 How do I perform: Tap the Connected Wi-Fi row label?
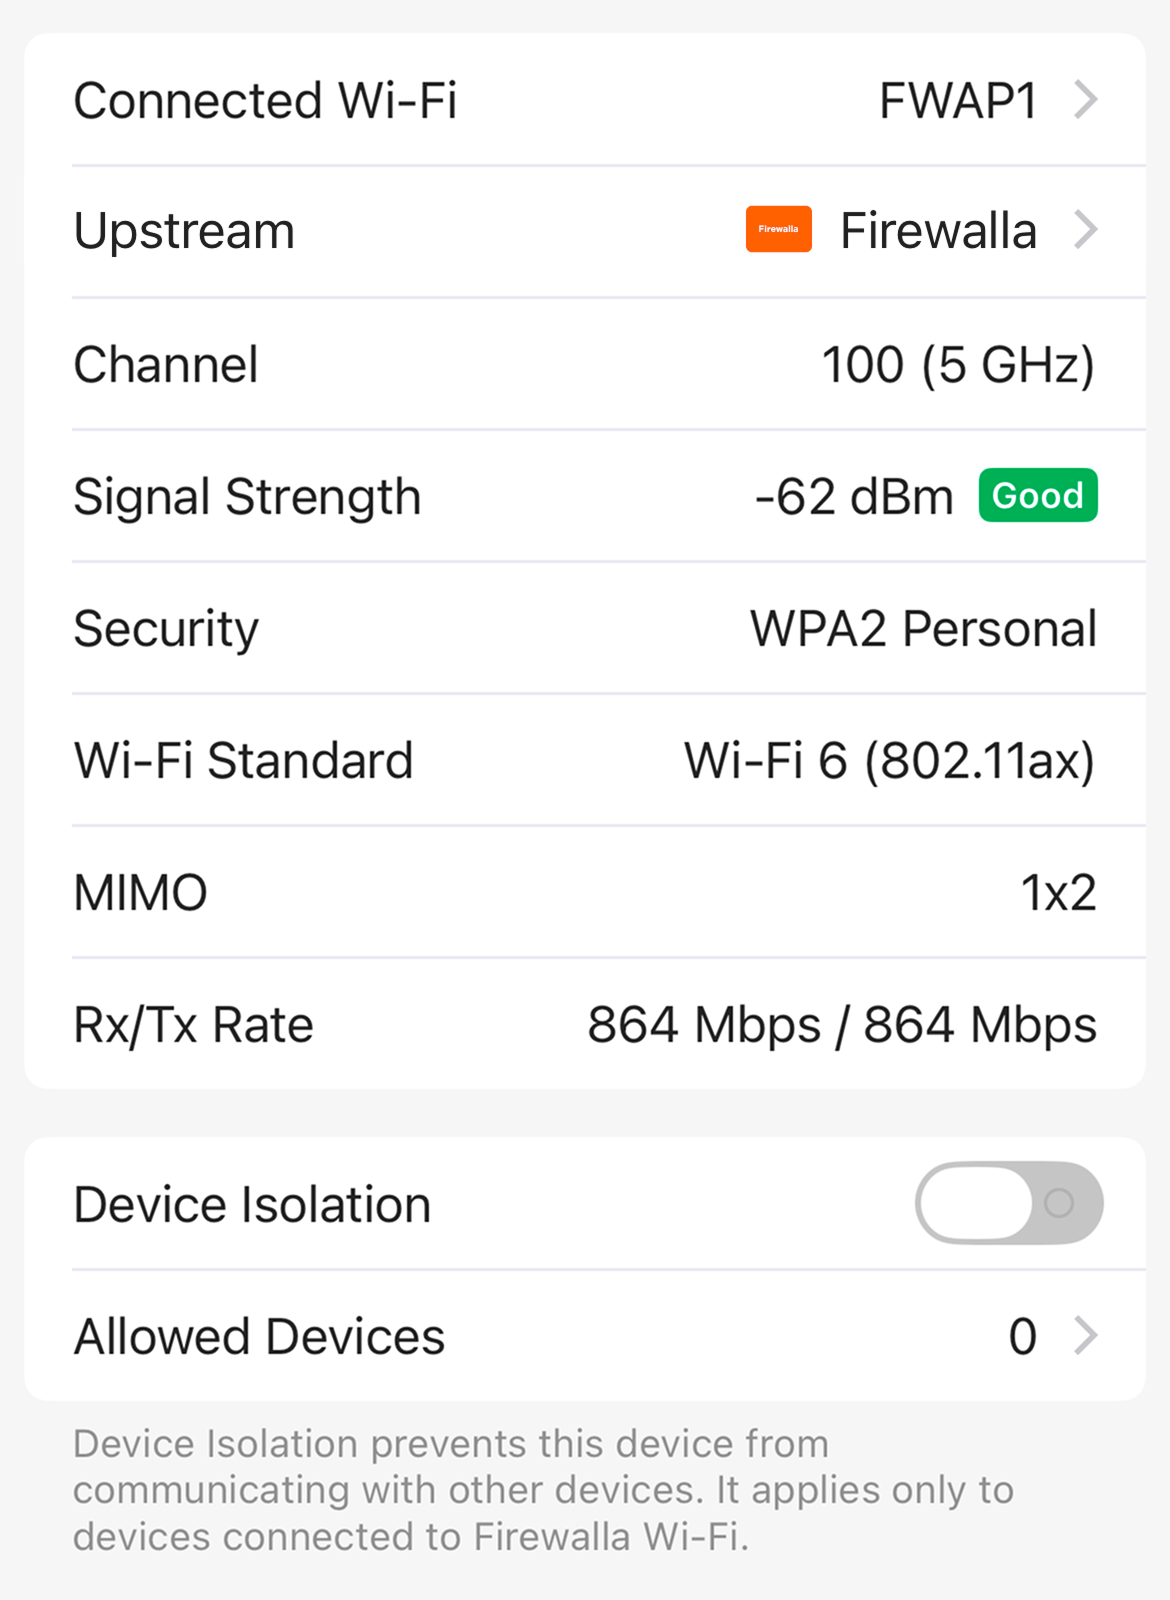265,101
